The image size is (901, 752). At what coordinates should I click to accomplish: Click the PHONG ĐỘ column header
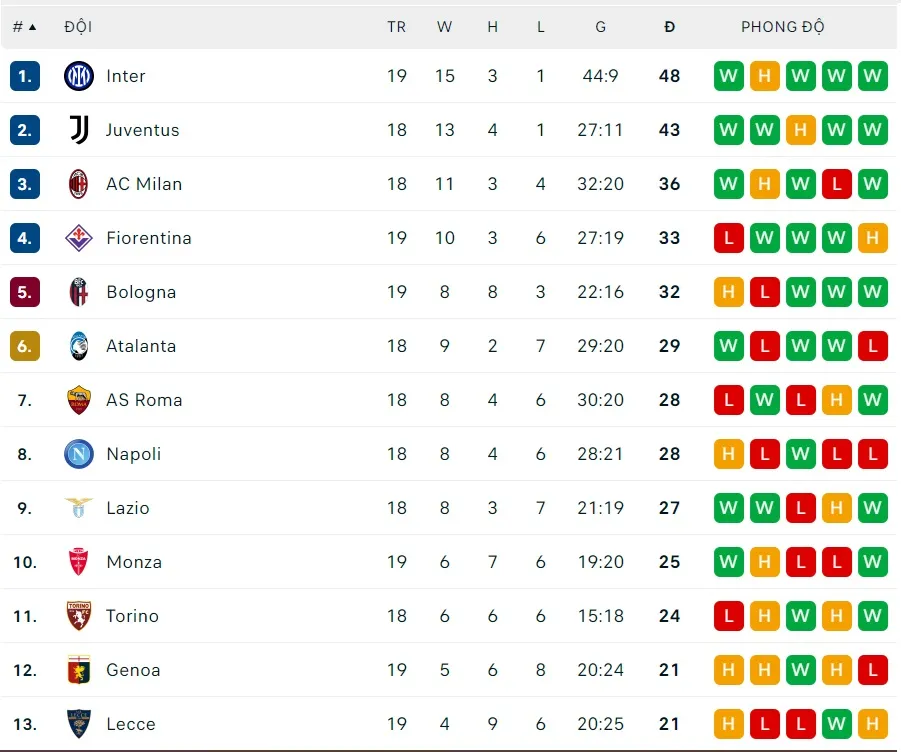(783, 27)
